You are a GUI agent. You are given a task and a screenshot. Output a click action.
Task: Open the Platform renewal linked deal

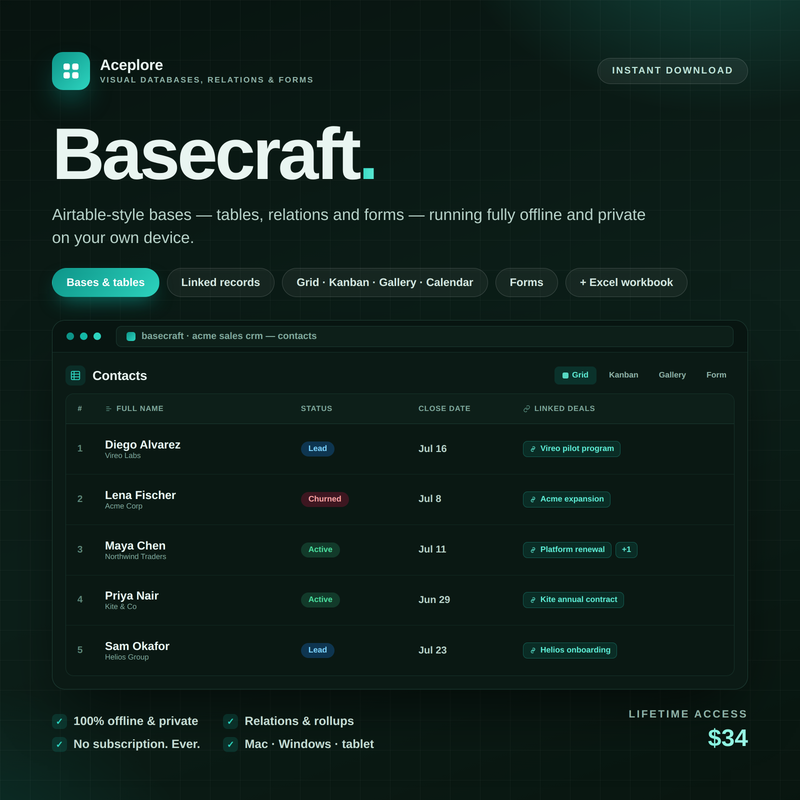567,550
